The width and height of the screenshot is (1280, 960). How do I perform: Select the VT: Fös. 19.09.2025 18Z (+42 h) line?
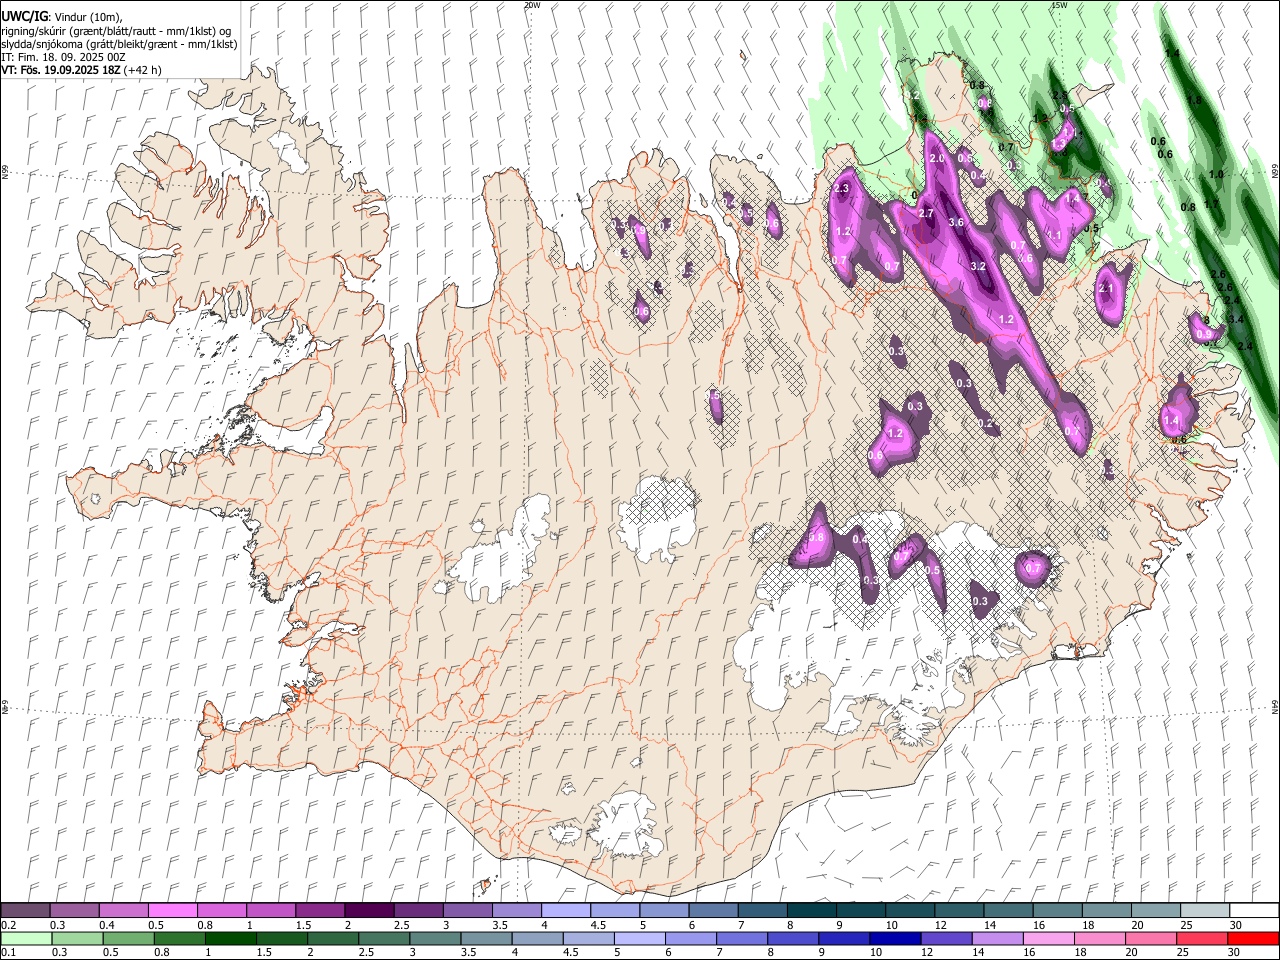82,70
